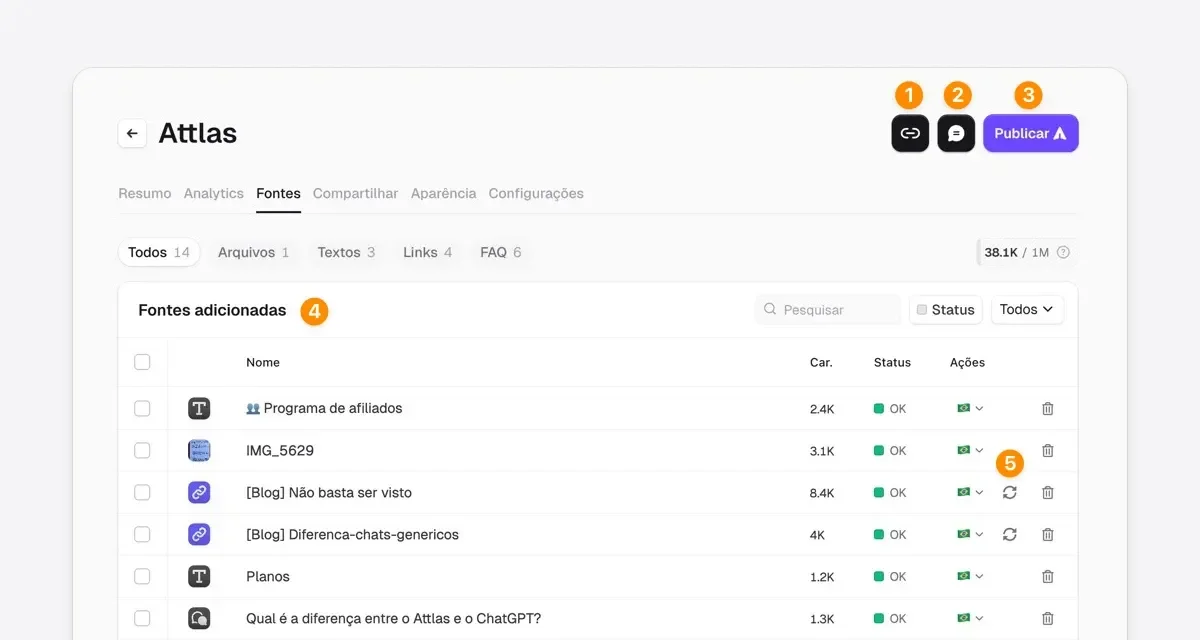Click the Brazil flag on the Planos row
The height and width of the screenshot is (640, 1200).
point(963,576)
